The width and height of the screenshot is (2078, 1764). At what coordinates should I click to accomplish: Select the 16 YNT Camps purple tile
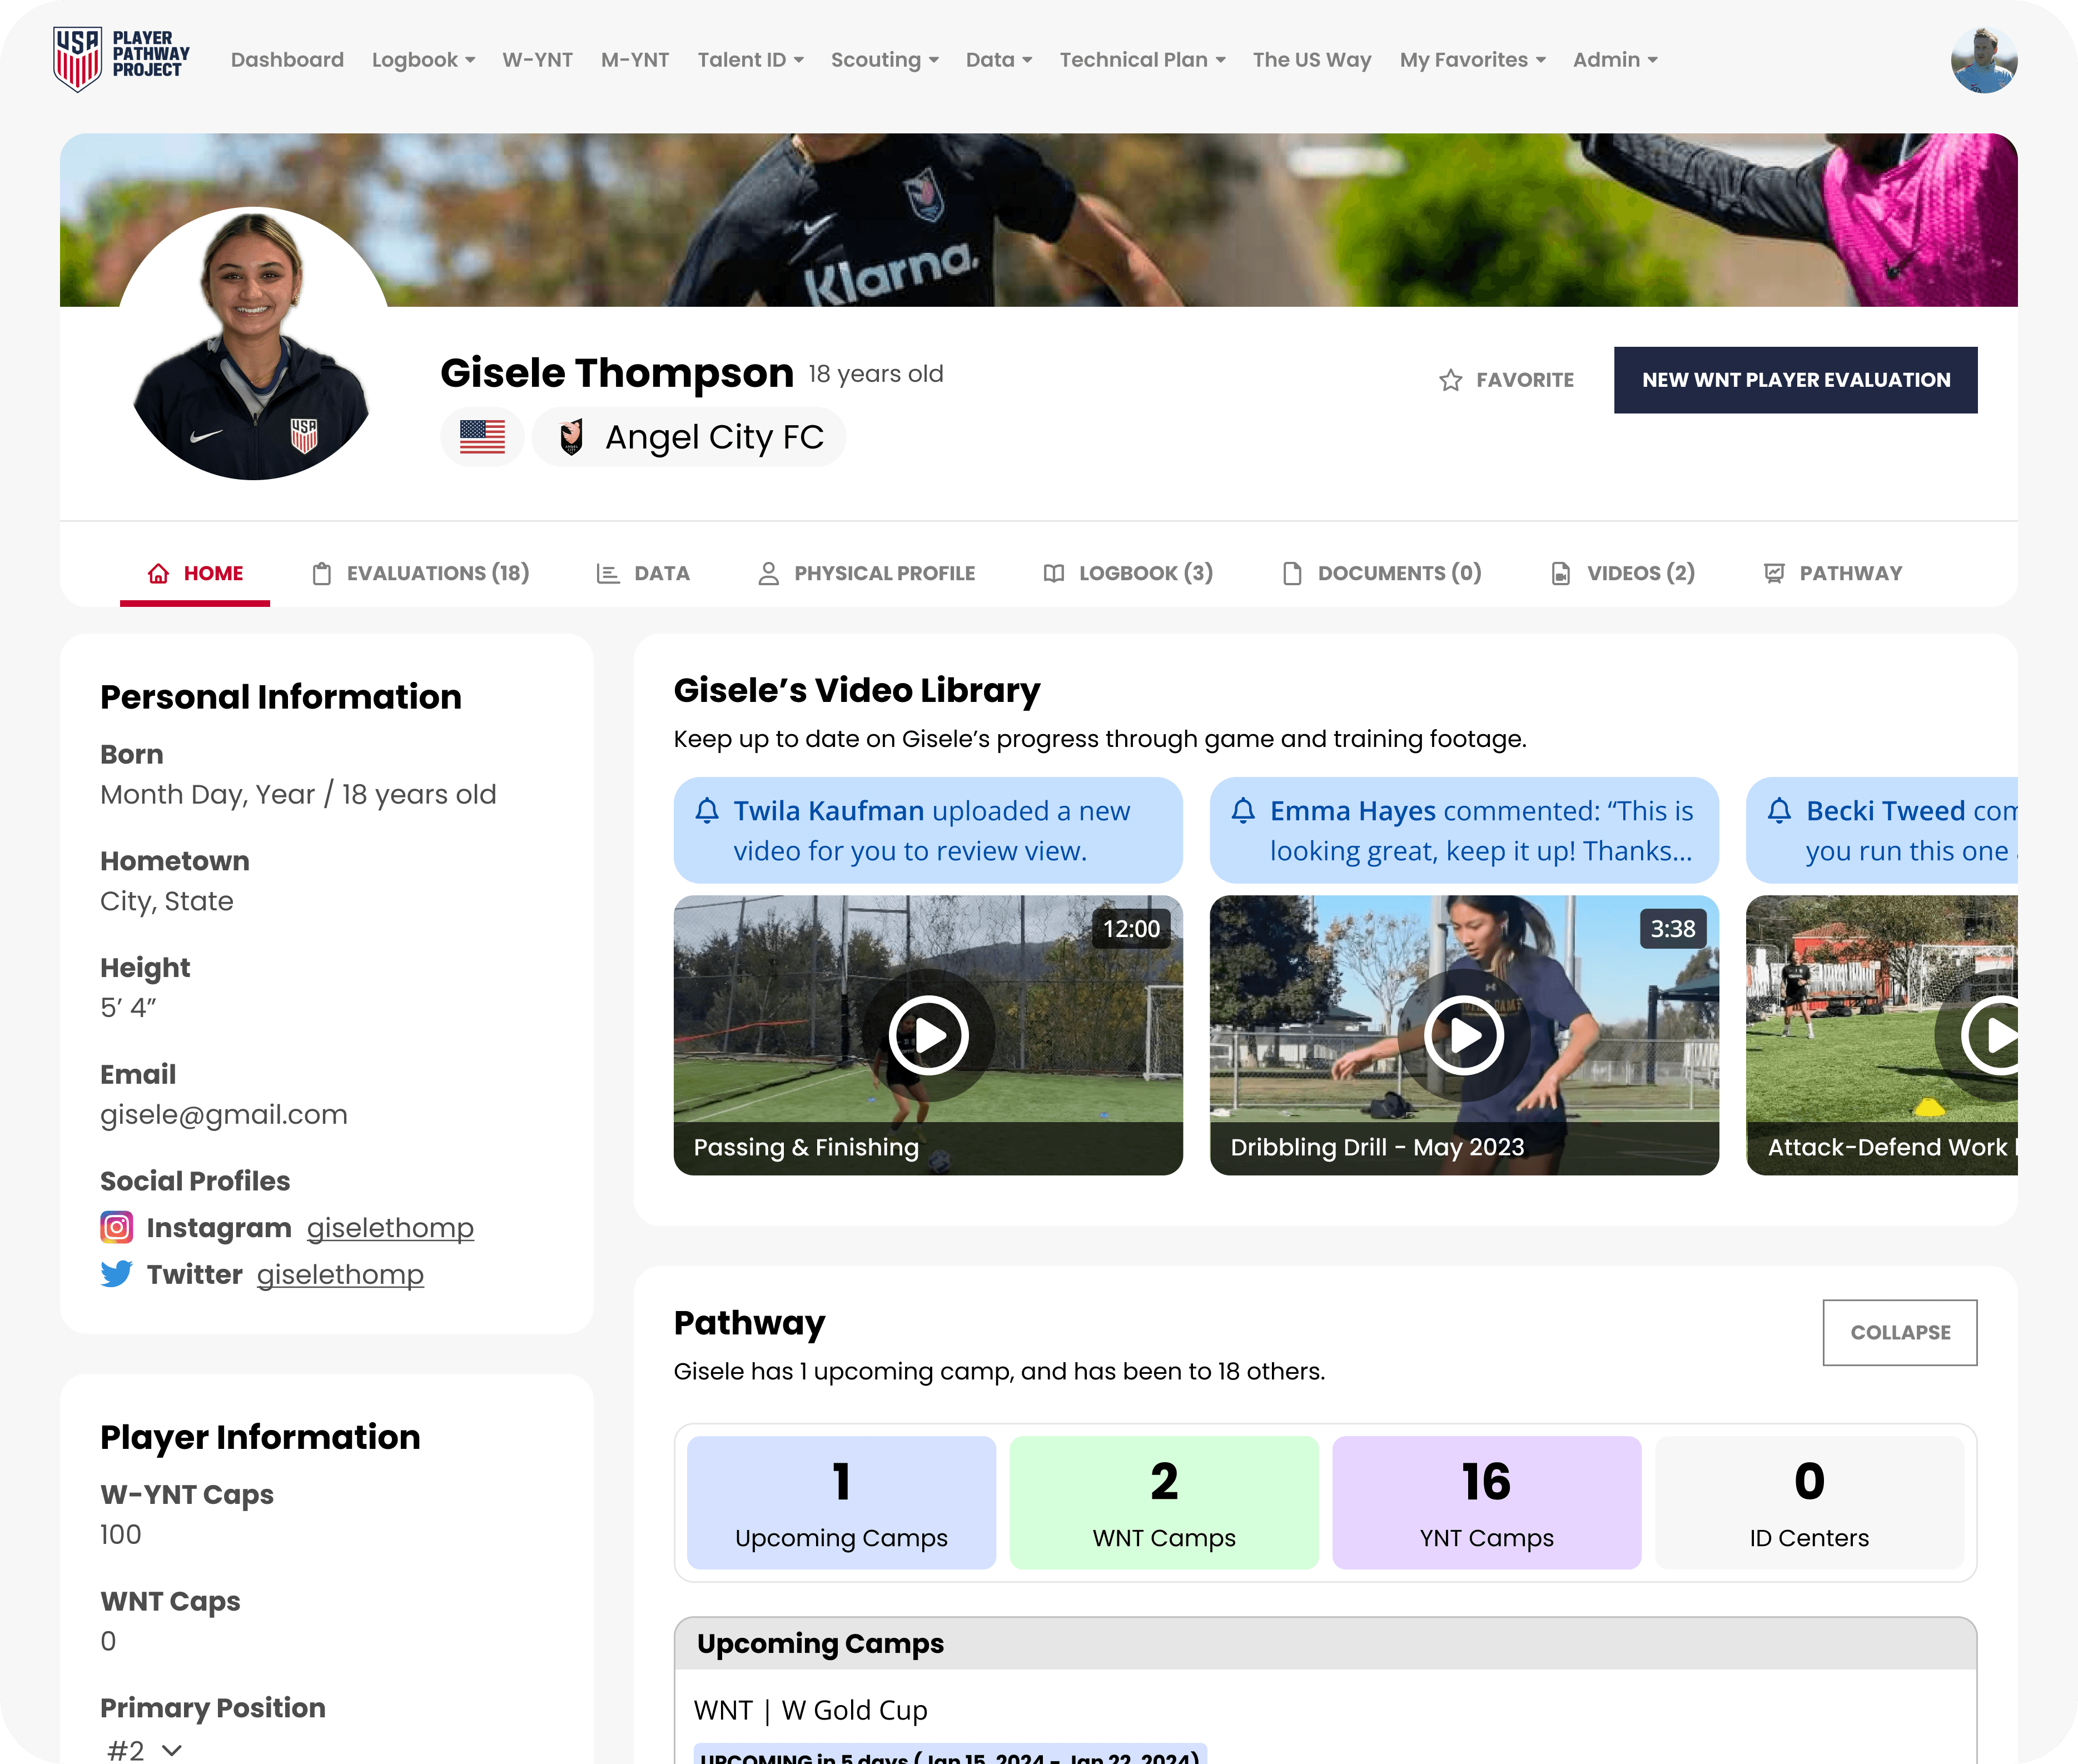pos(1486,1502)
